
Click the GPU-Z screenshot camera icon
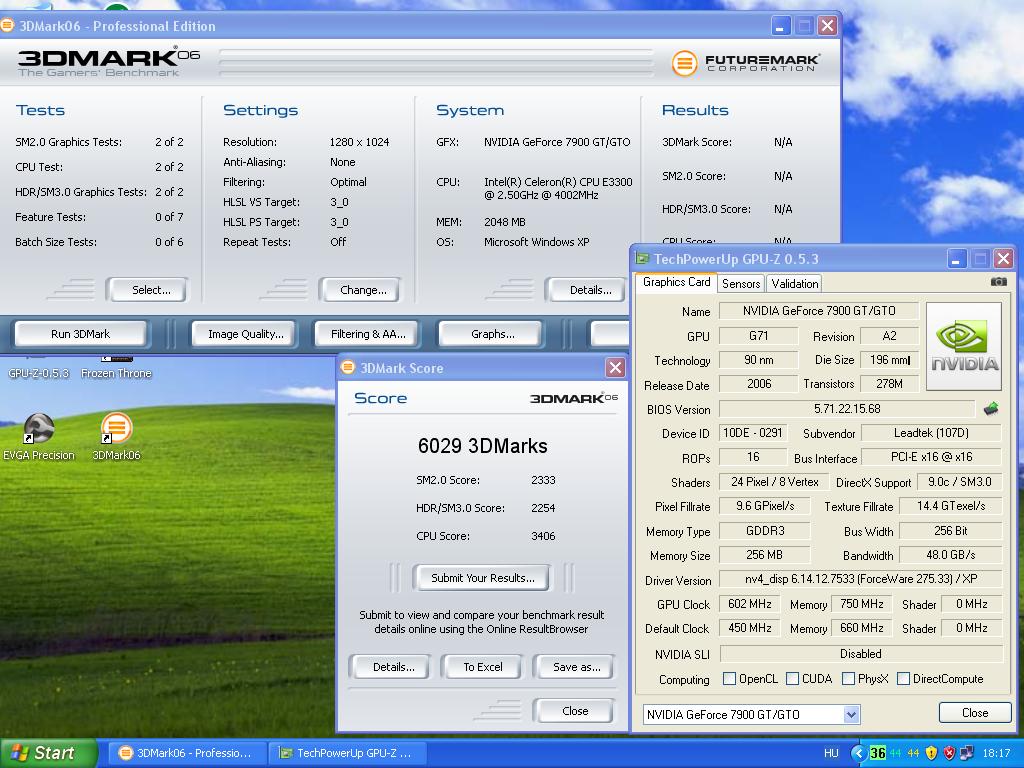tap(999, 282)
